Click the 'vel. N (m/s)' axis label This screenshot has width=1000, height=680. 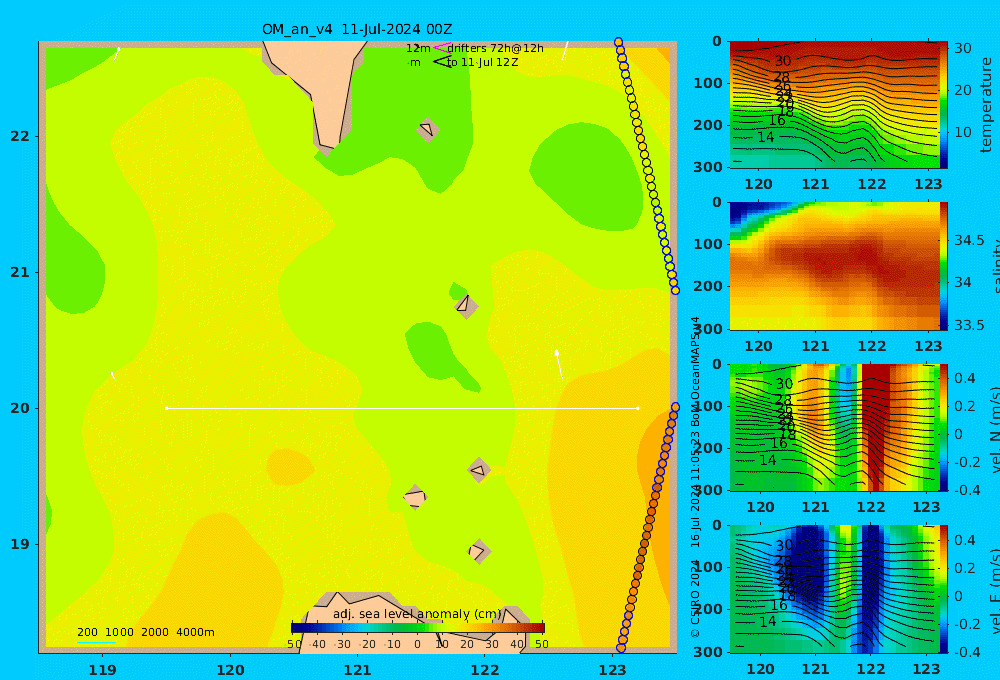[994, 429]
